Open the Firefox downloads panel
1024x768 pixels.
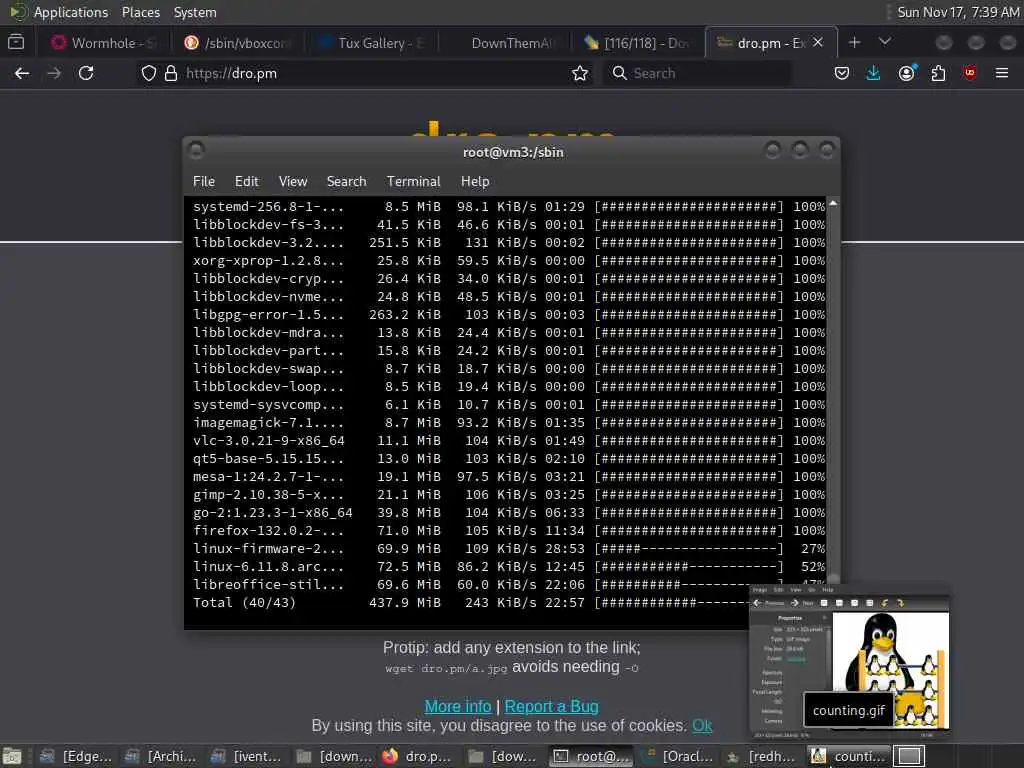point(873,73)
